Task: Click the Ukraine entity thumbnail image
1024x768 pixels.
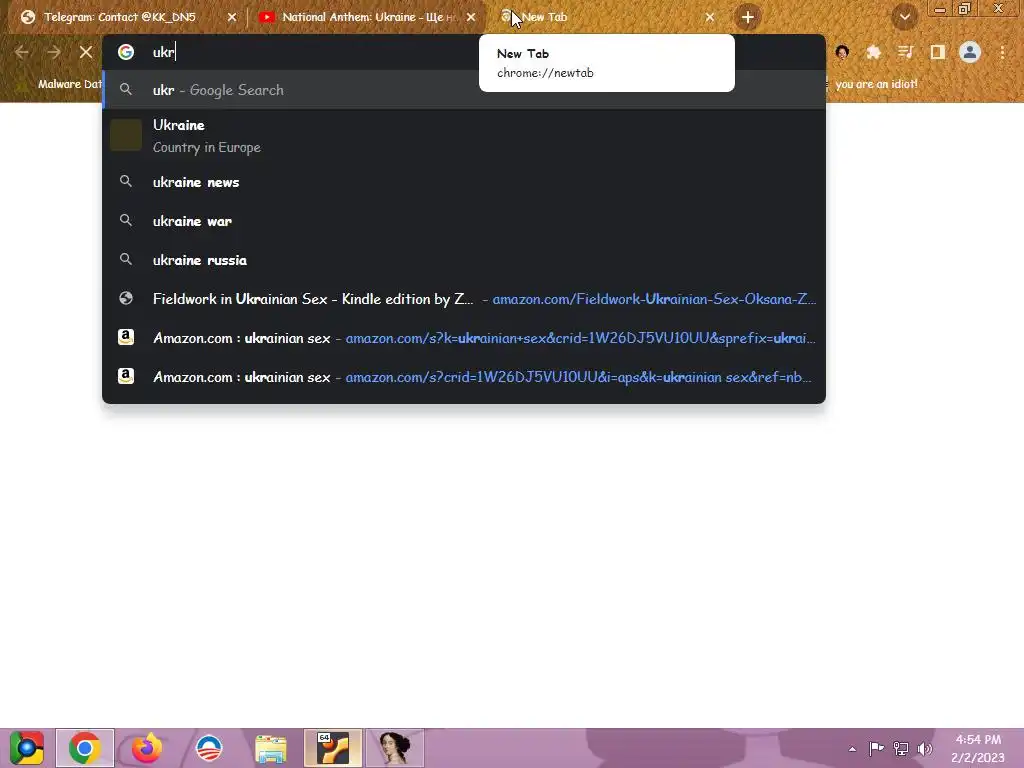Action: point(126,135)
